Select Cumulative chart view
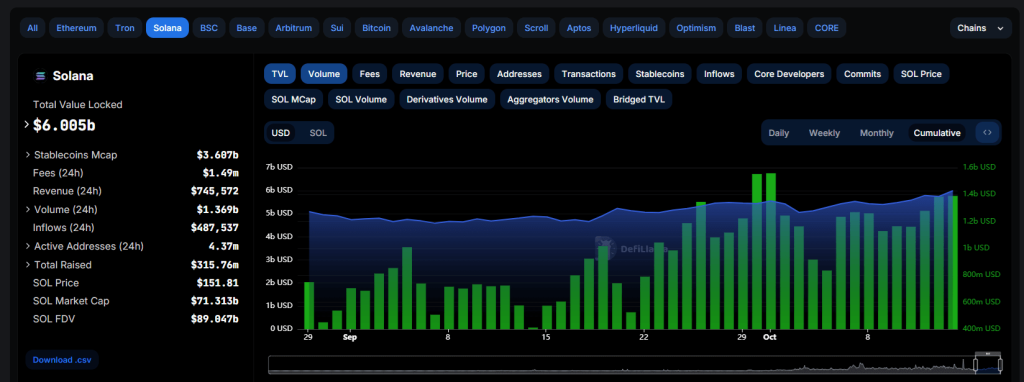 (936, 133)
